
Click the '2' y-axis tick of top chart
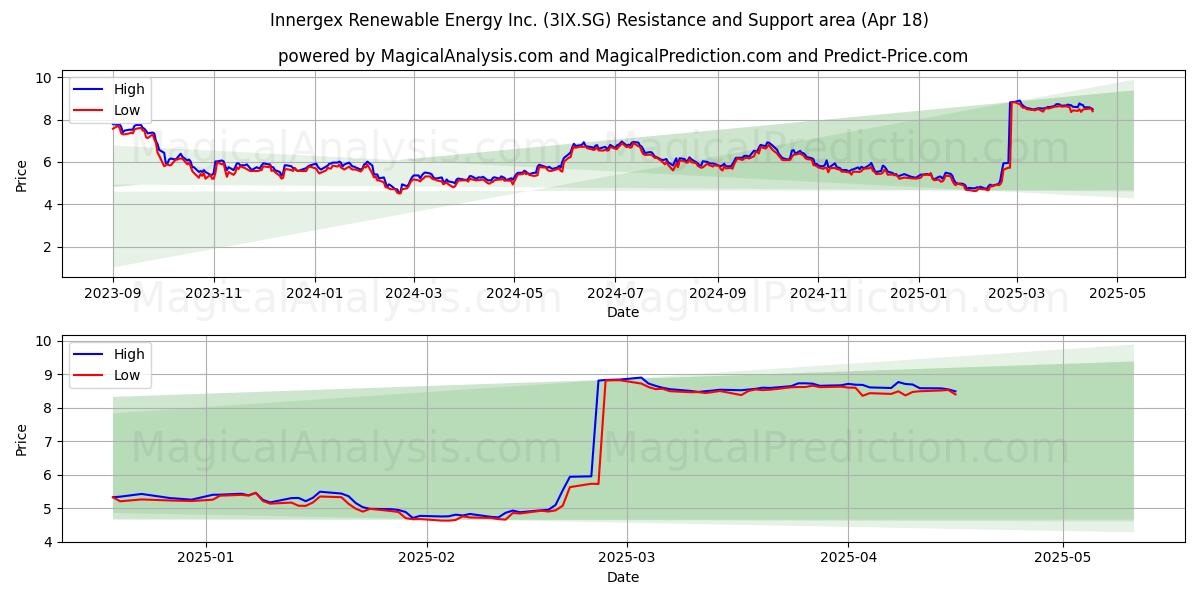click(x=47, y=247)
